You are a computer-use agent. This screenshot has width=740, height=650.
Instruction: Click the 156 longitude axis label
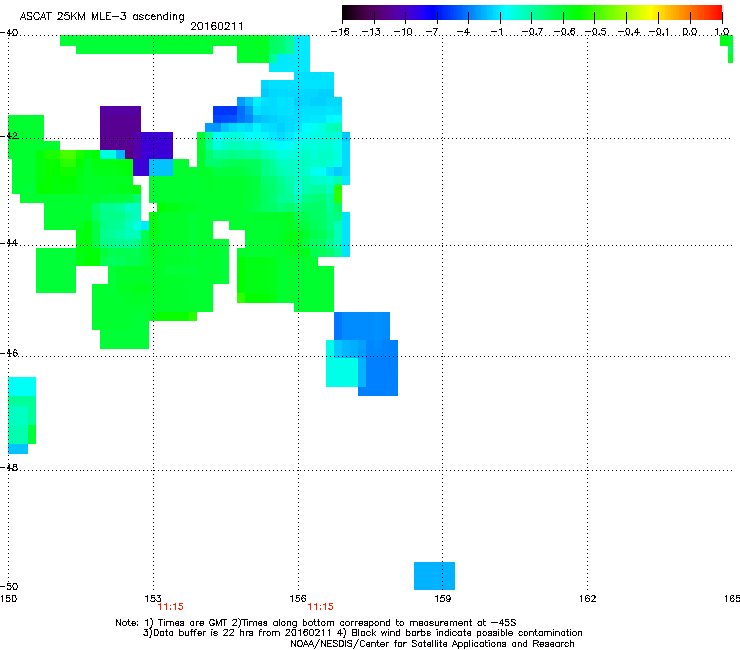point(298,599)
